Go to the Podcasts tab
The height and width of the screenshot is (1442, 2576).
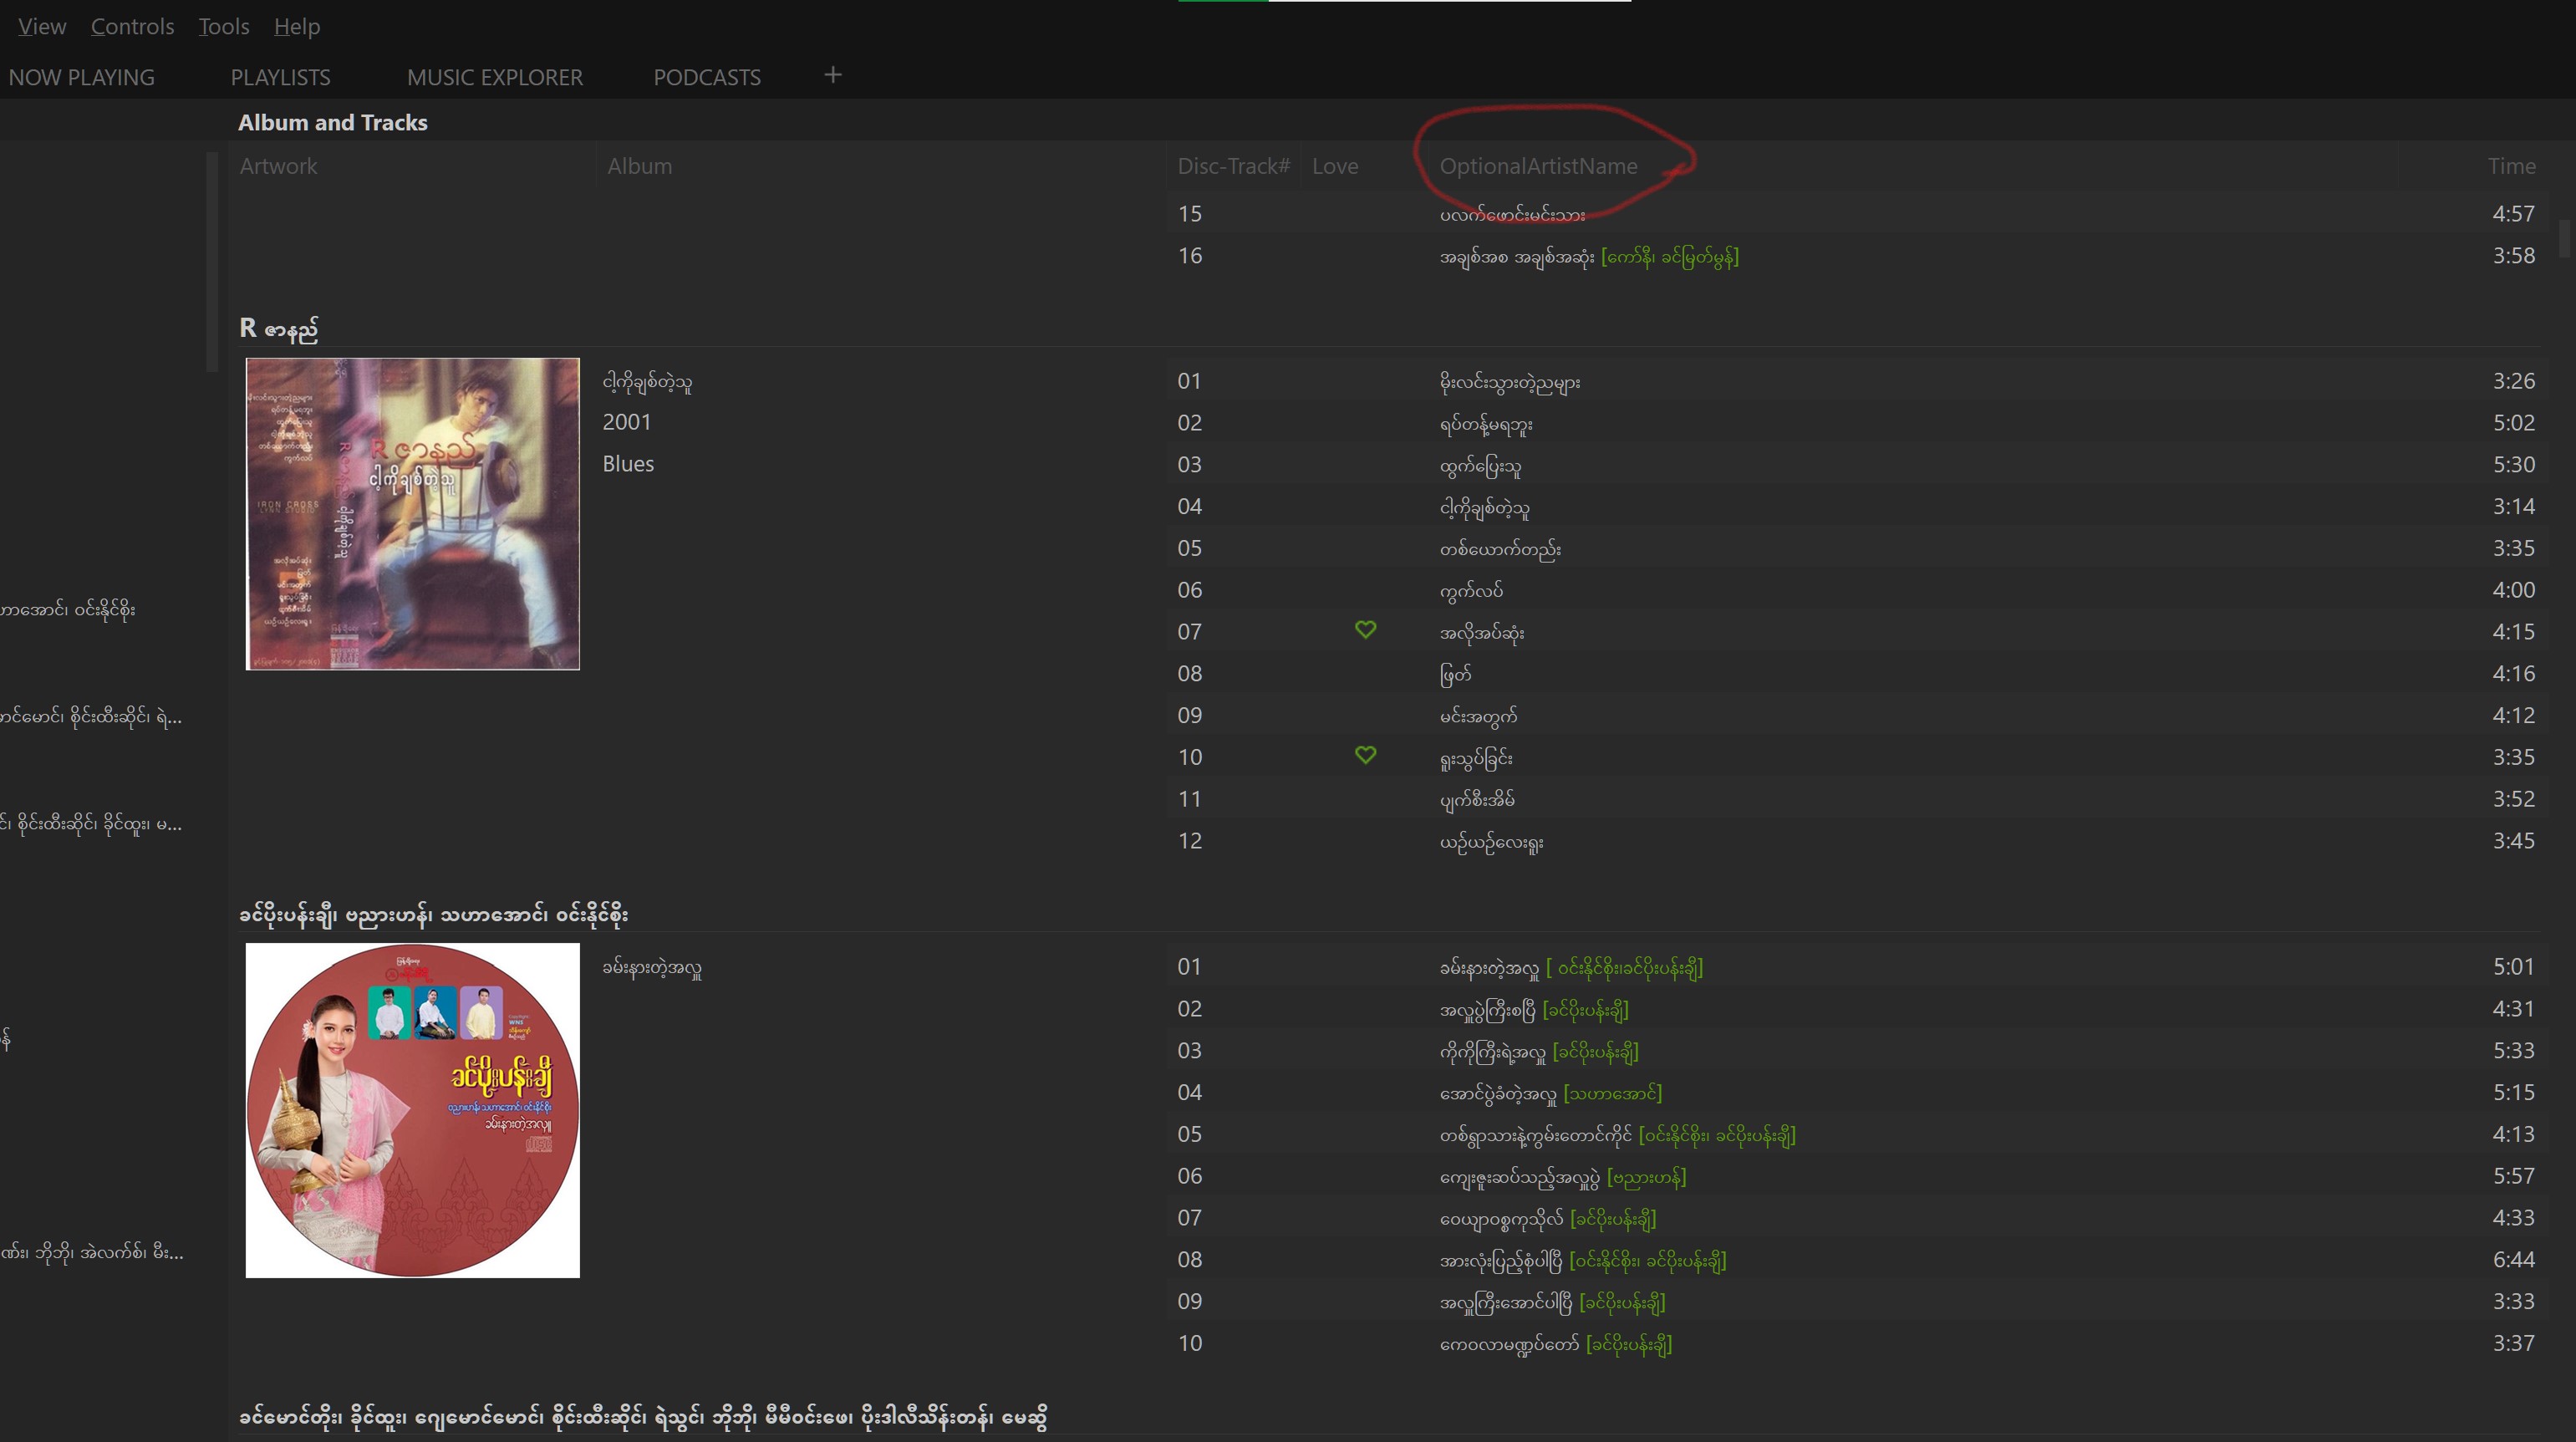[x=707, y=77]
